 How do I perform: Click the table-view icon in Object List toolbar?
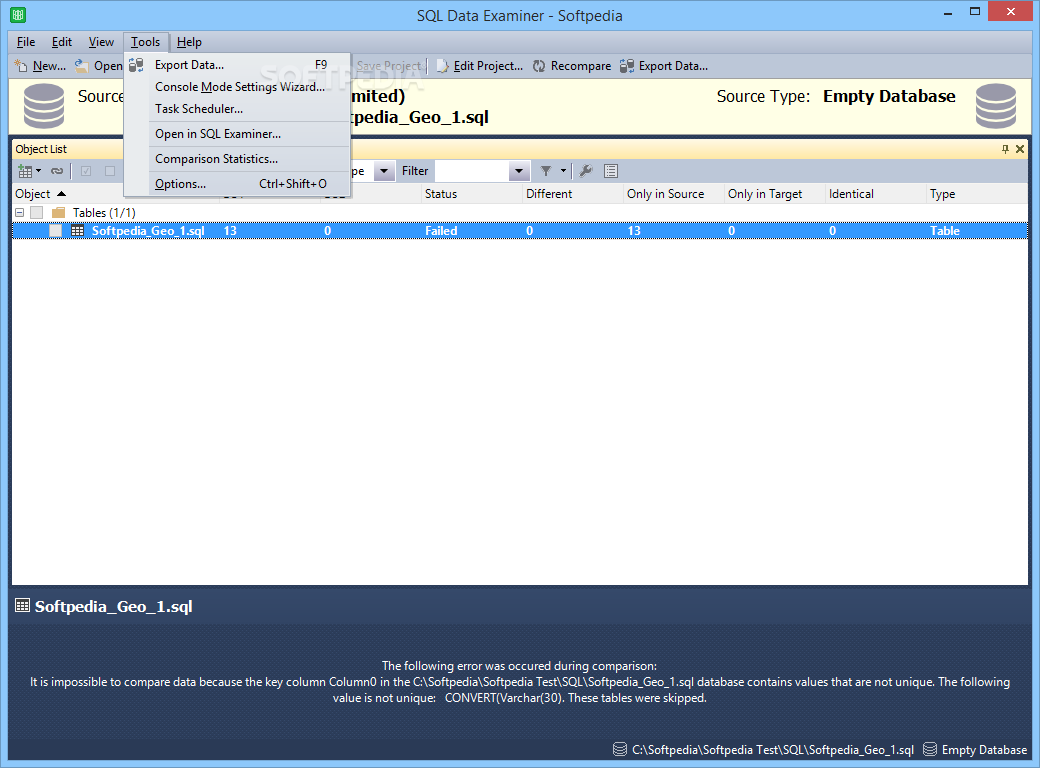pyautogui.click(x=25, y=171)
